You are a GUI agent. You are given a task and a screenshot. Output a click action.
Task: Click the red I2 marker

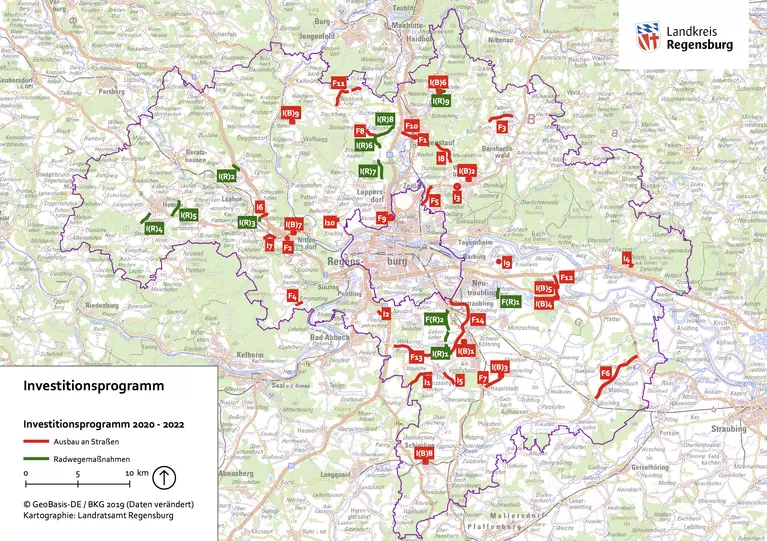[386, 314]
